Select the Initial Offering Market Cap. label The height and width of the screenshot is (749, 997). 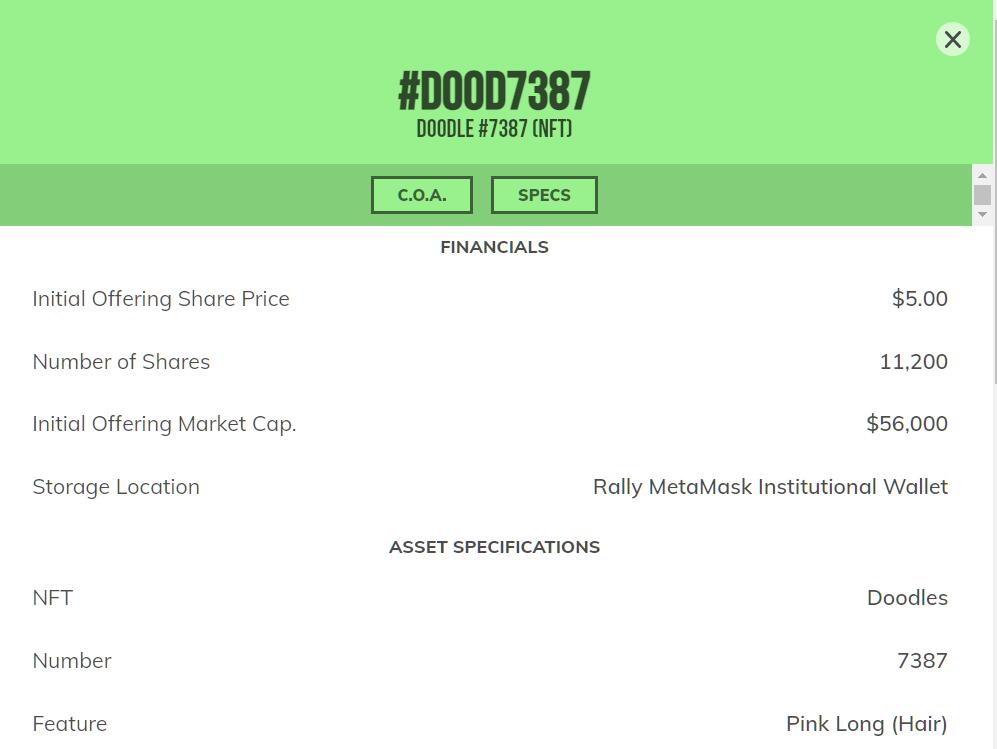coord(164,424)
